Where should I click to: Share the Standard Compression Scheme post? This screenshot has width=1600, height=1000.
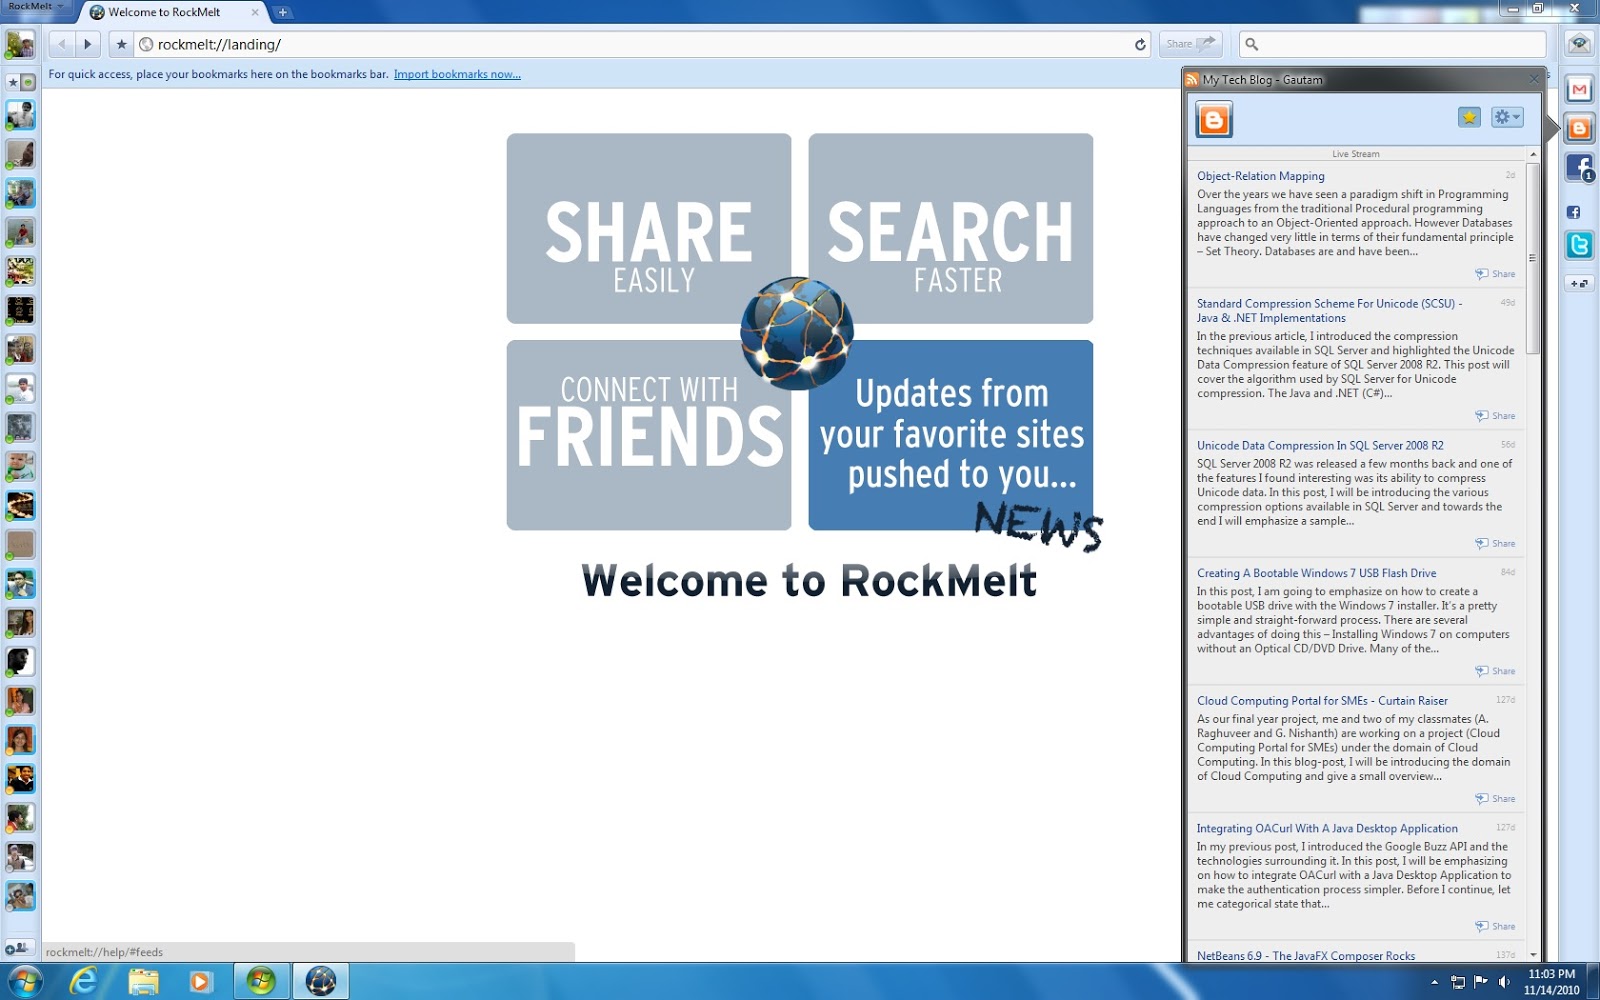[1495, 416]
